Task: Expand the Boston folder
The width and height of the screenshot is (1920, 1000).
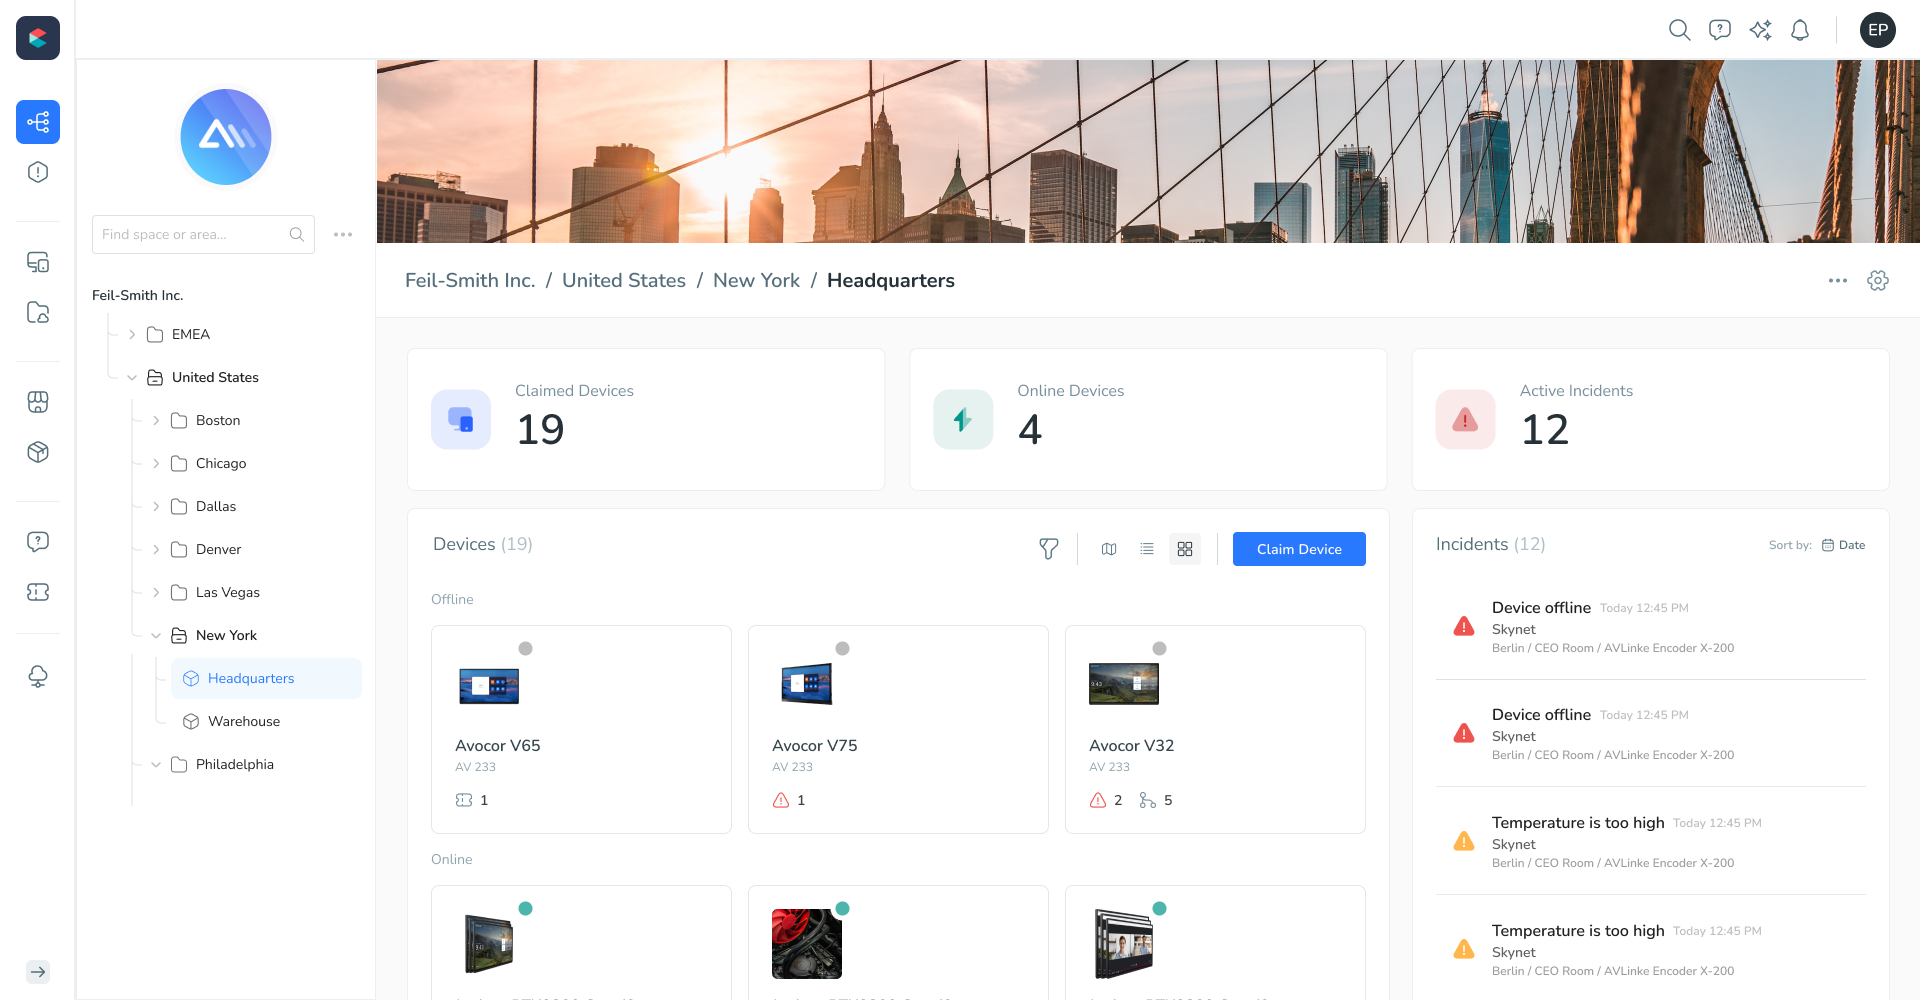Action: pos(156,421)
